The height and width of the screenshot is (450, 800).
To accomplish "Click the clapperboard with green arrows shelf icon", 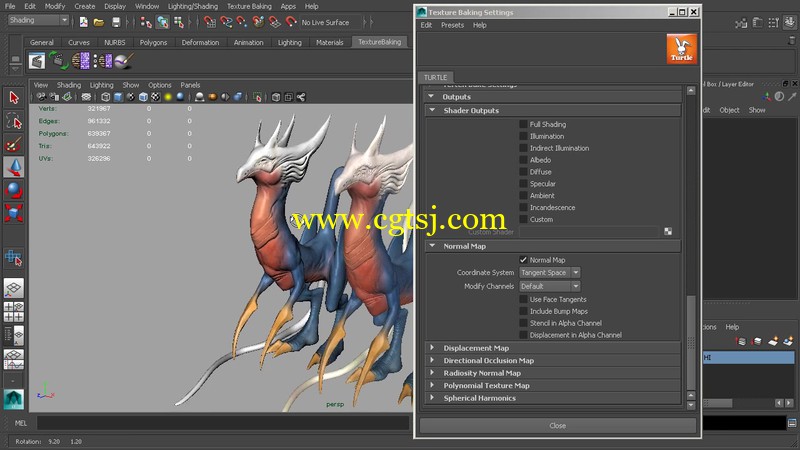I will [59, 61].
